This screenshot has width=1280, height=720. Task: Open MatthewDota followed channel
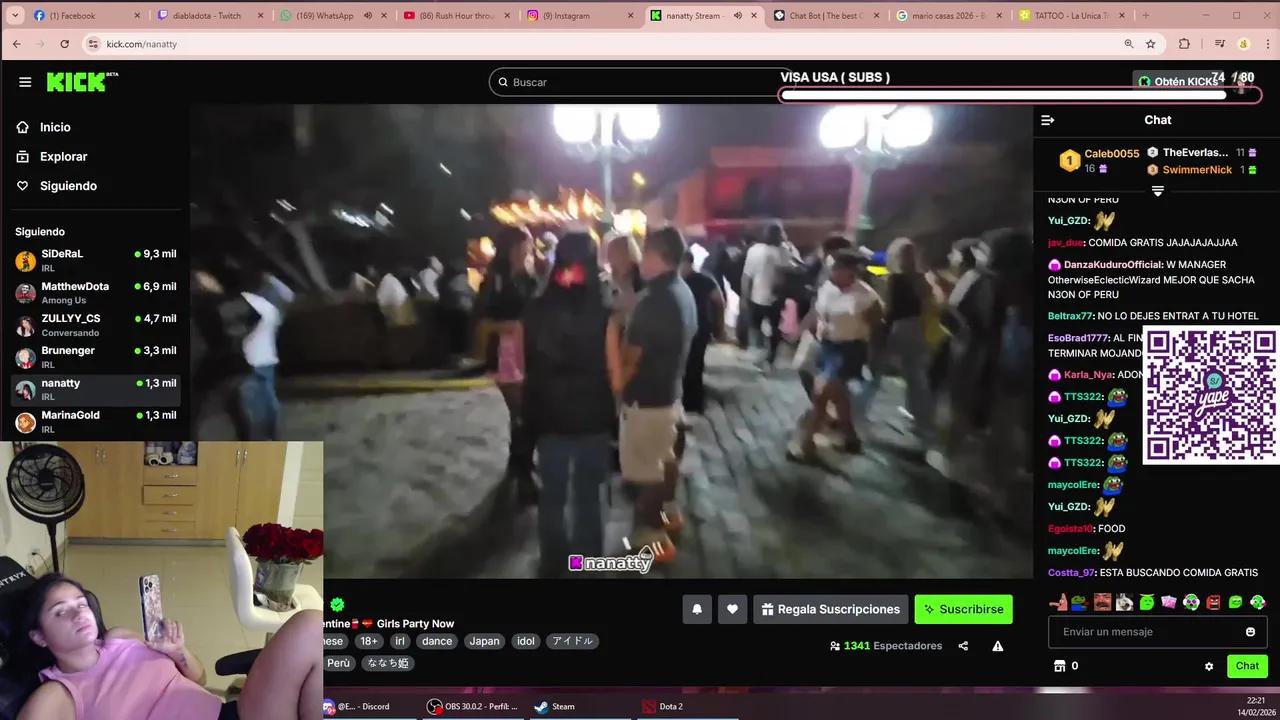click(x=95, y=292)
